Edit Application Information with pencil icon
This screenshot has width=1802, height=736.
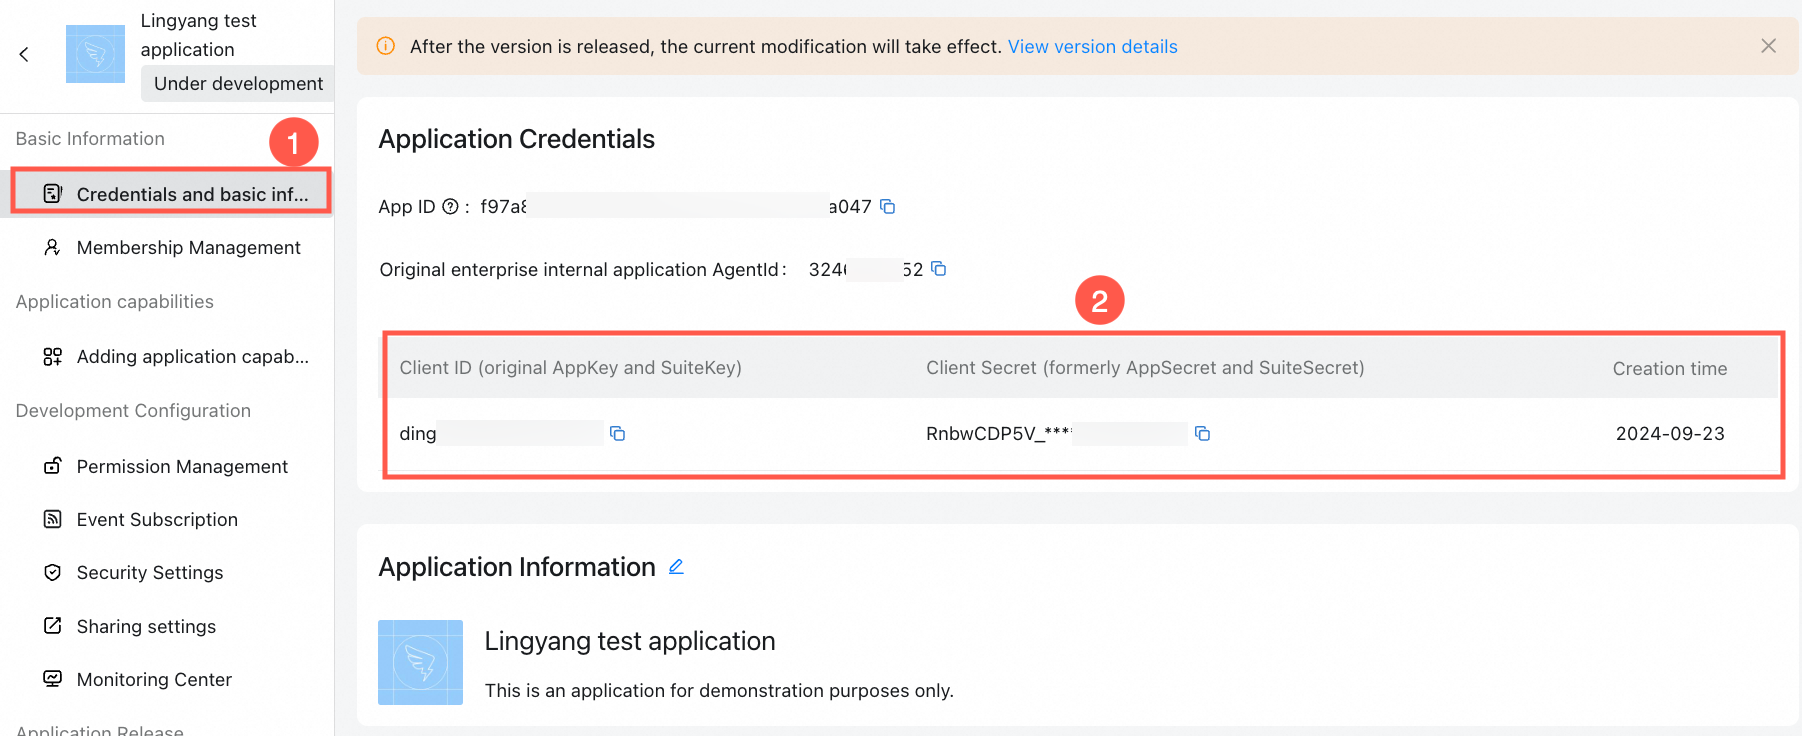[x=676, y=567]
